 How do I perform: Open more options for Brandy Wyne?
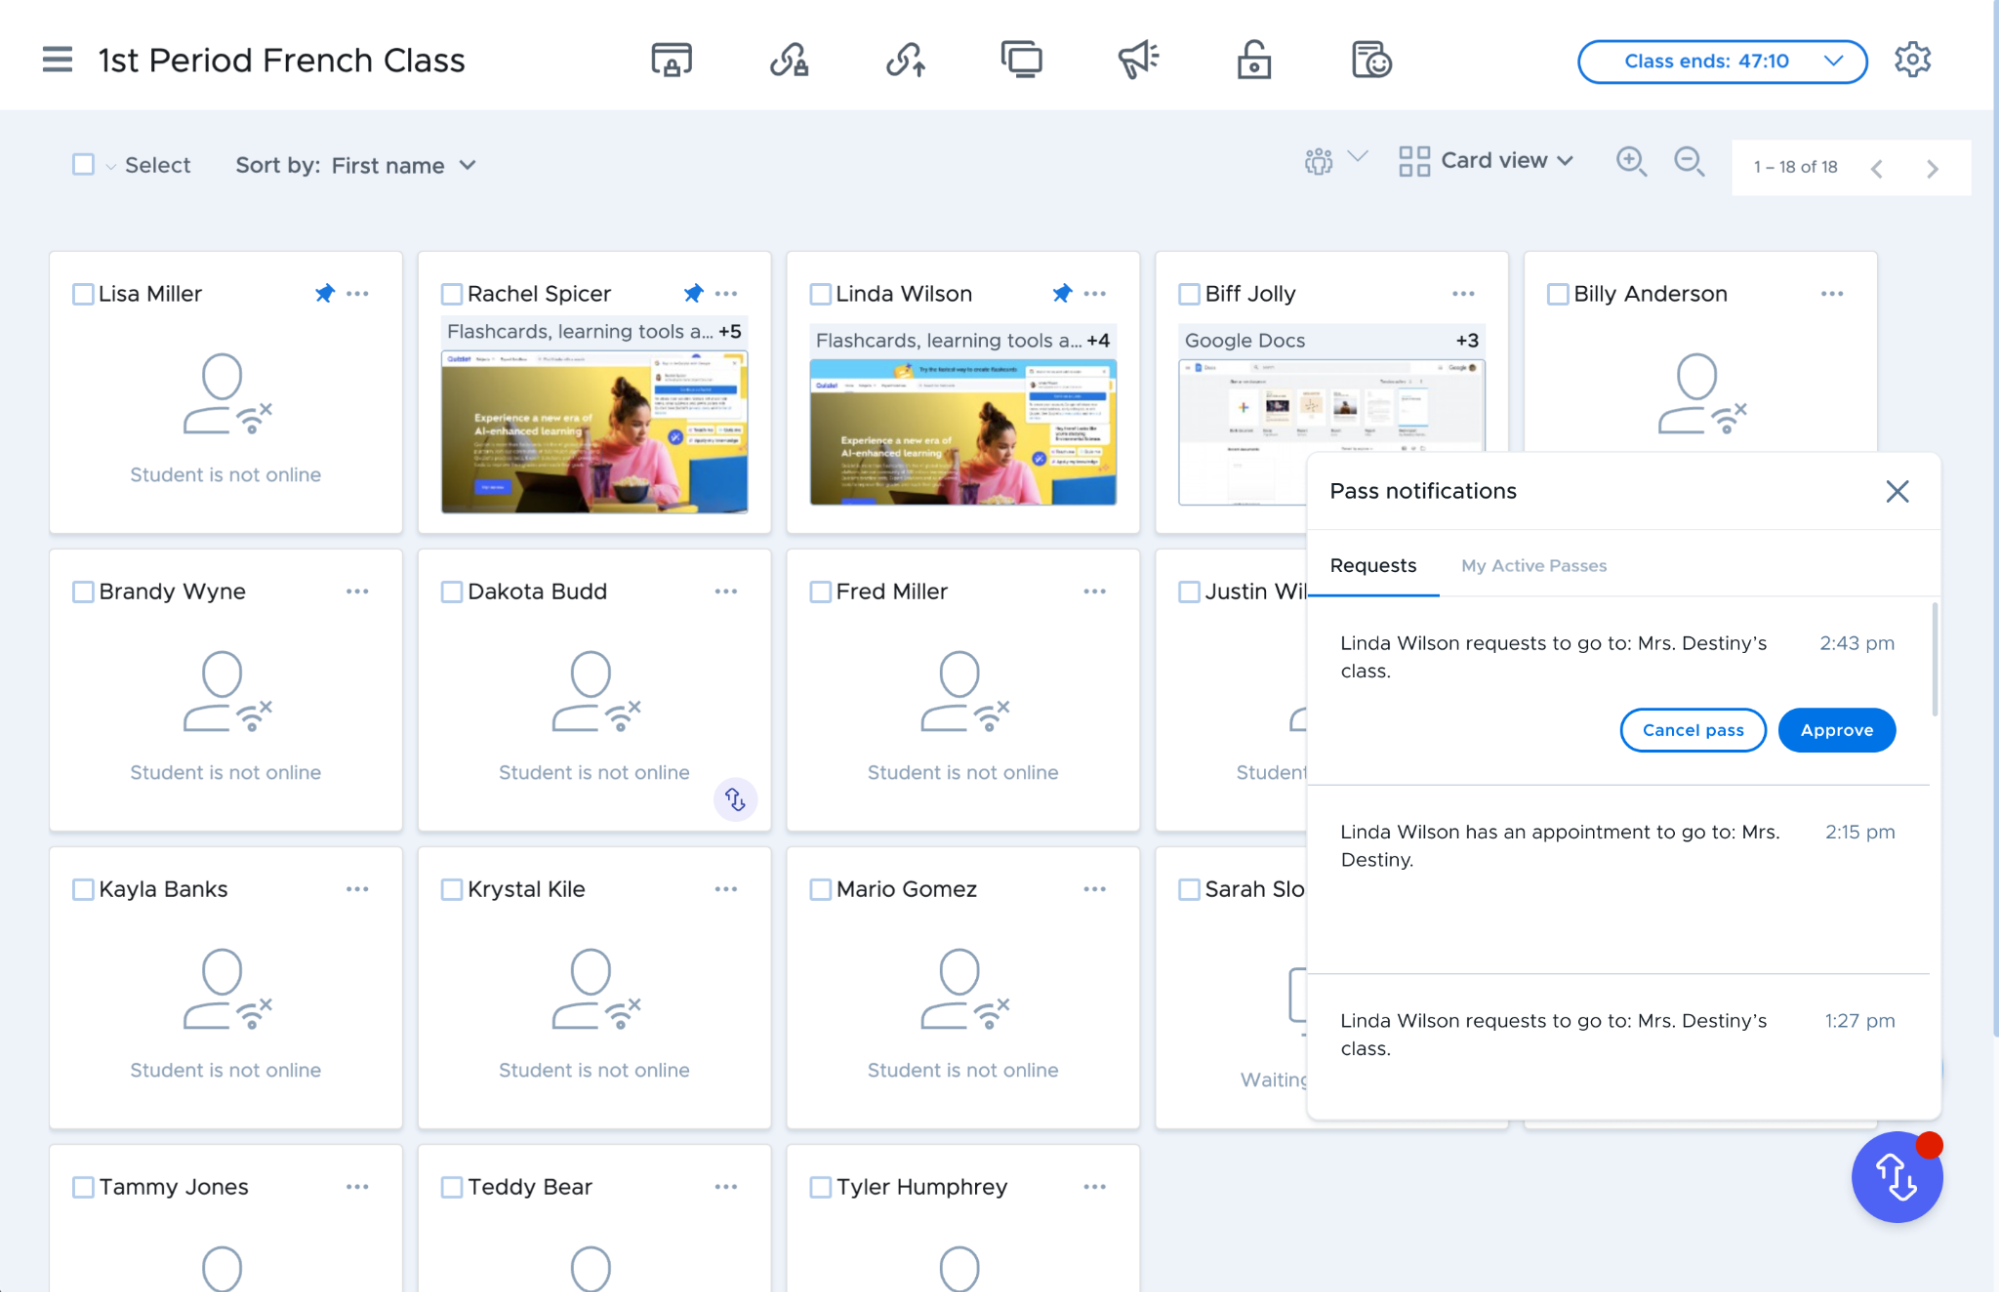[357, 592]
